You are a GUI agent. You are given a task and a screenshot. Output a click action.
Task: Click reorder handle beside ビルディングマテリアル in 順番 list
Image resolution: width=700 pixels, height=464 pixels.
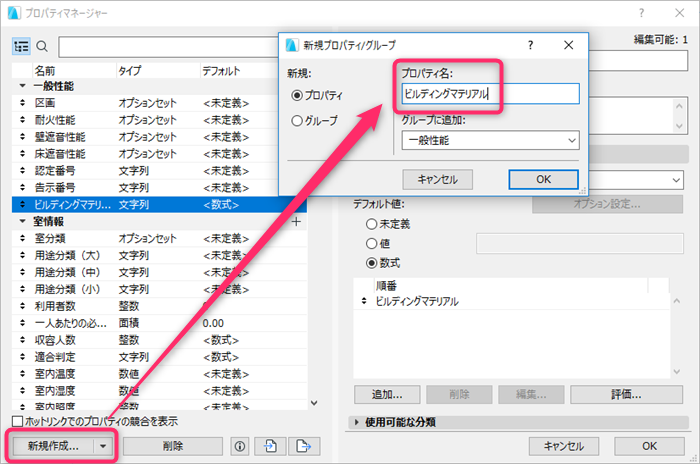coord(364,301)
